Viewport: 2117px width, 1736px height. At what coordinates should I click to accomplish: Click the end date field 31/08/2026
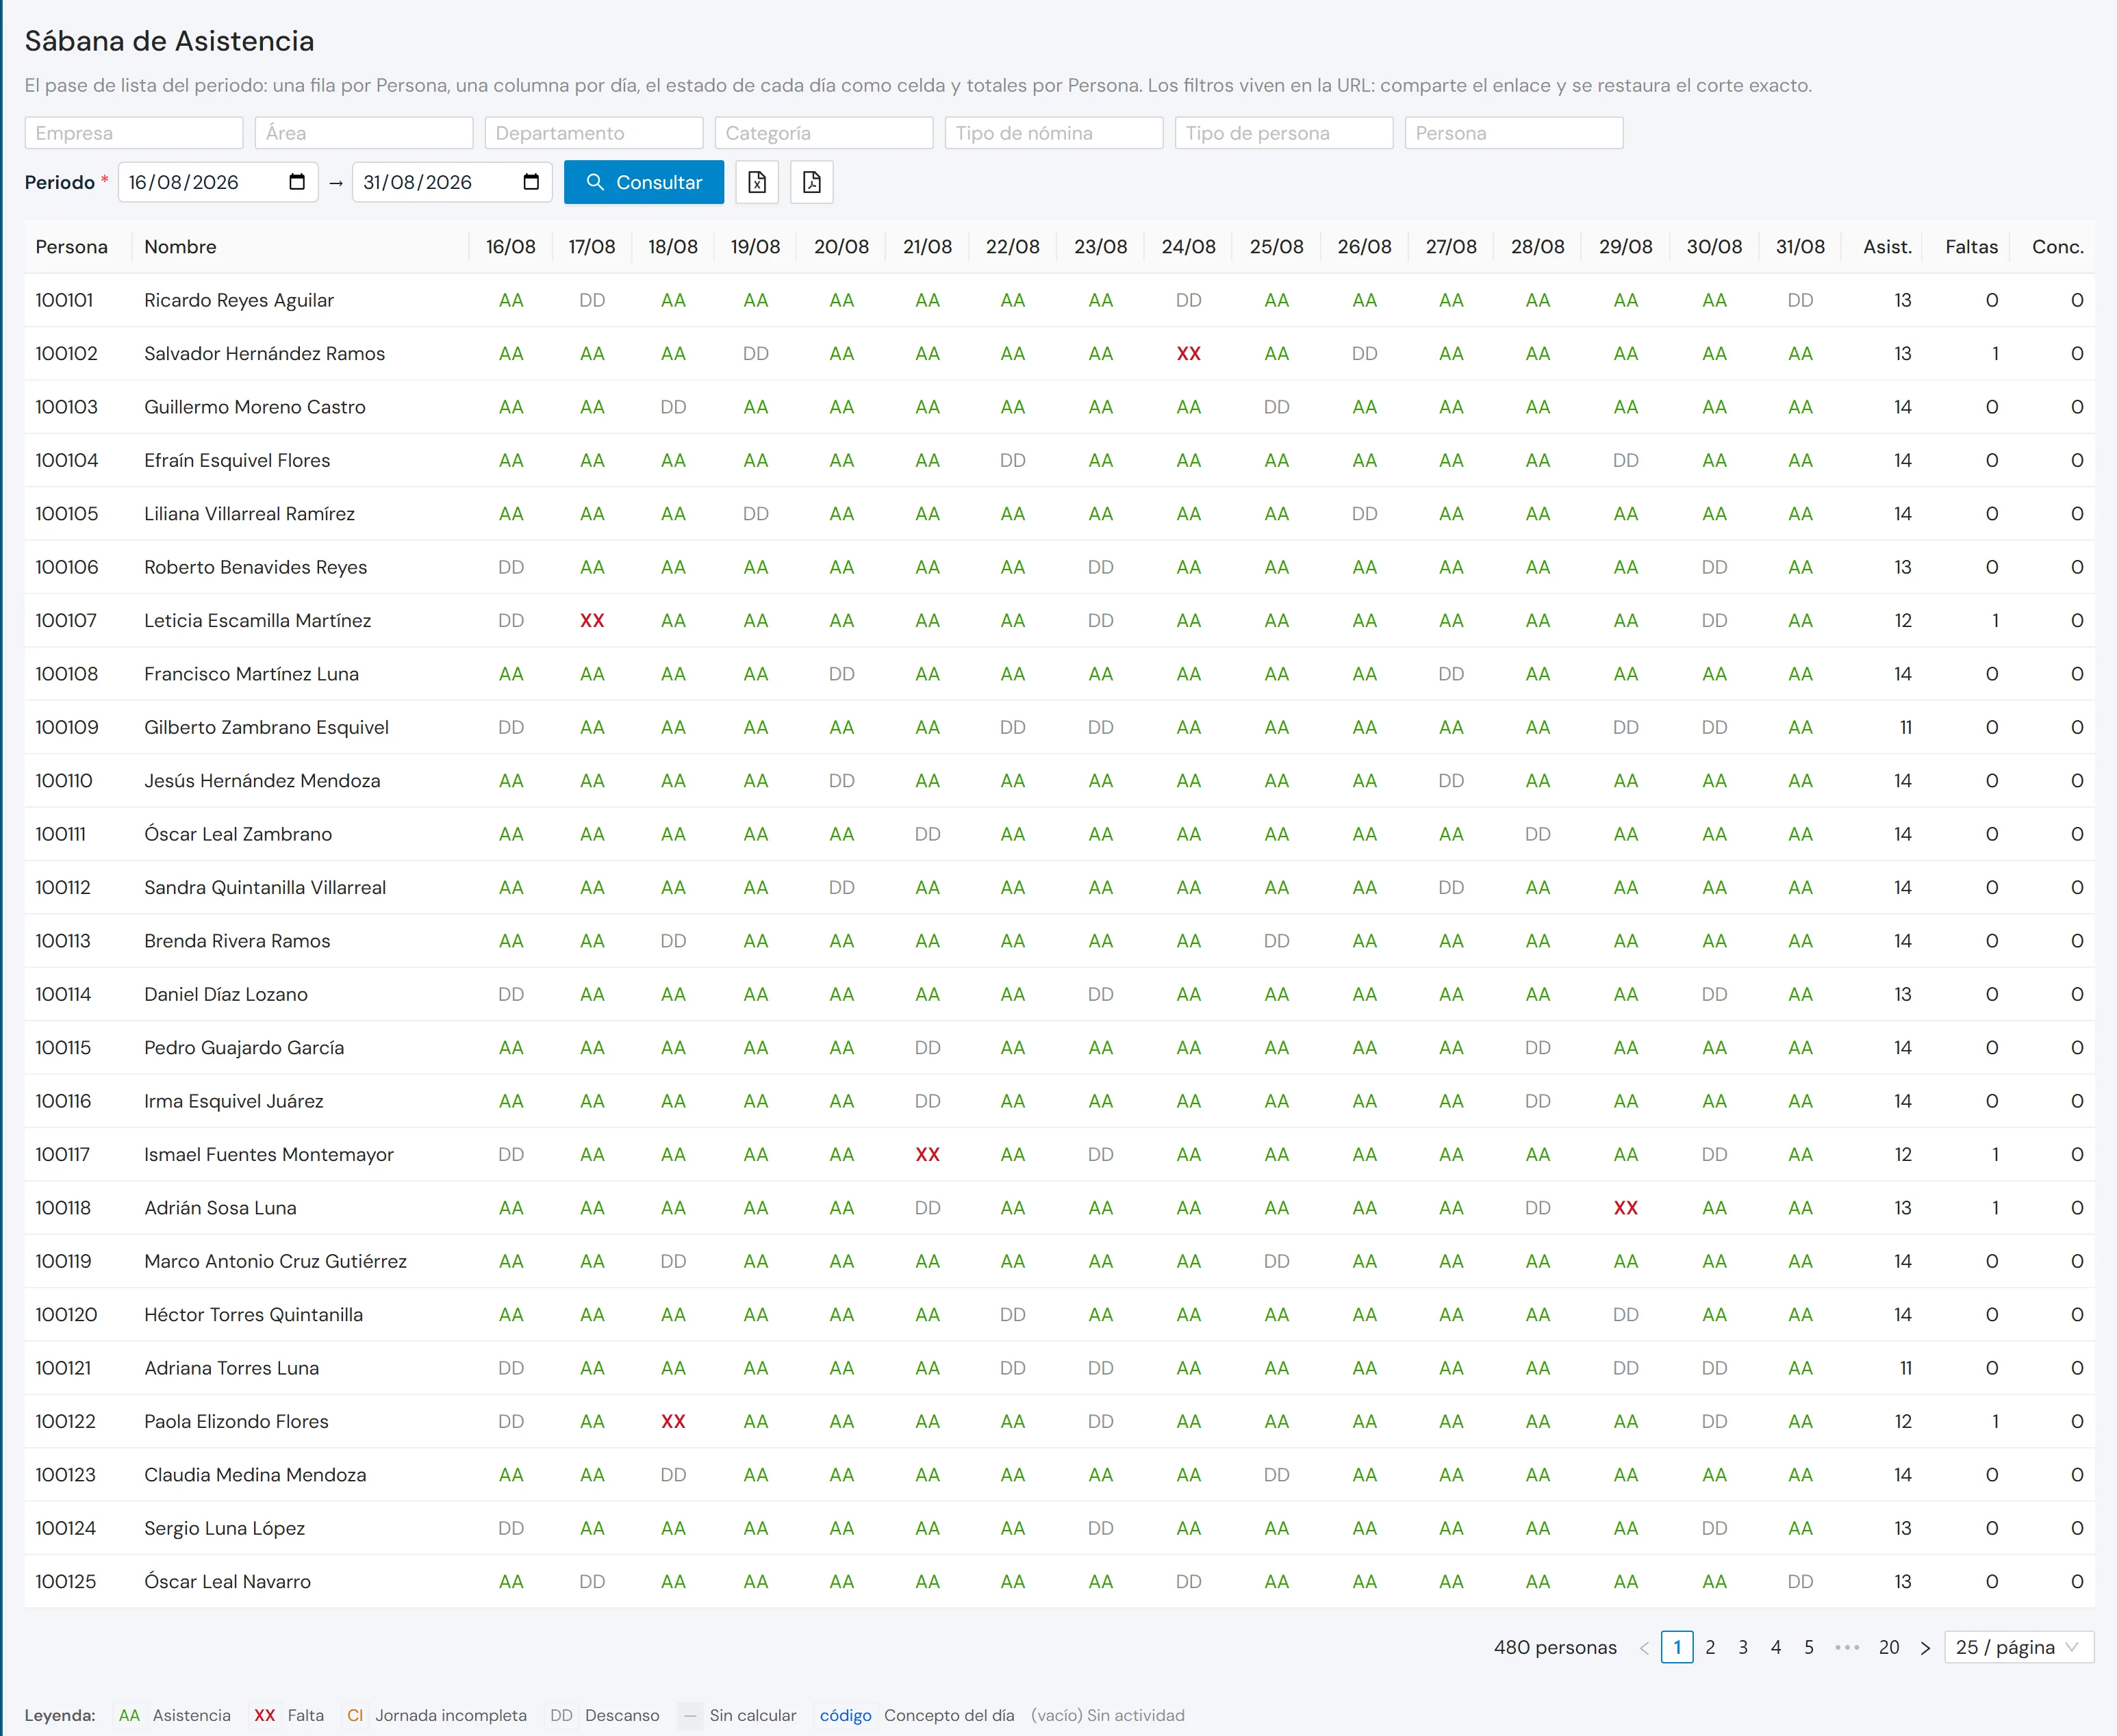(452, 182)
